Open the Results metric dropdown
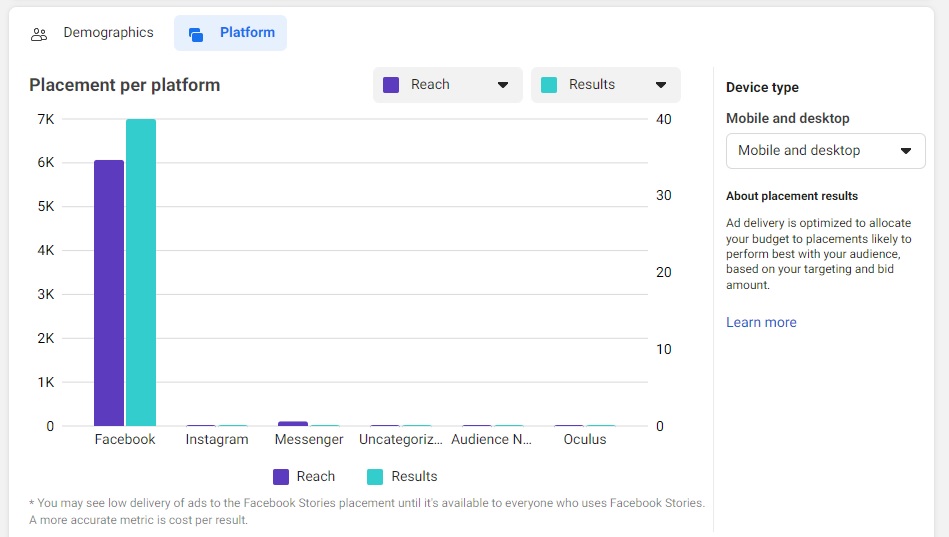 click(605, 85)
